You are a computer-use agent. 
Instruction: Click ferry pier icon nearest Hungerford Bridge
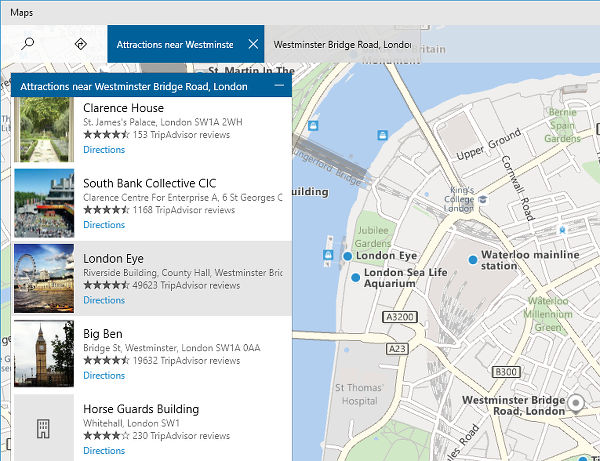click(x=313, y=125)
